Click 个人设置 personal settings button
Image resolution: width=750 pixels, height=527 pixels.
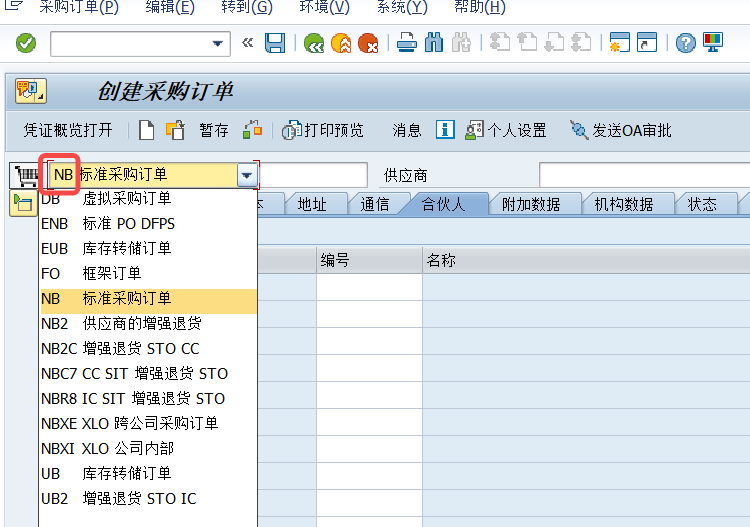(506, 130)
